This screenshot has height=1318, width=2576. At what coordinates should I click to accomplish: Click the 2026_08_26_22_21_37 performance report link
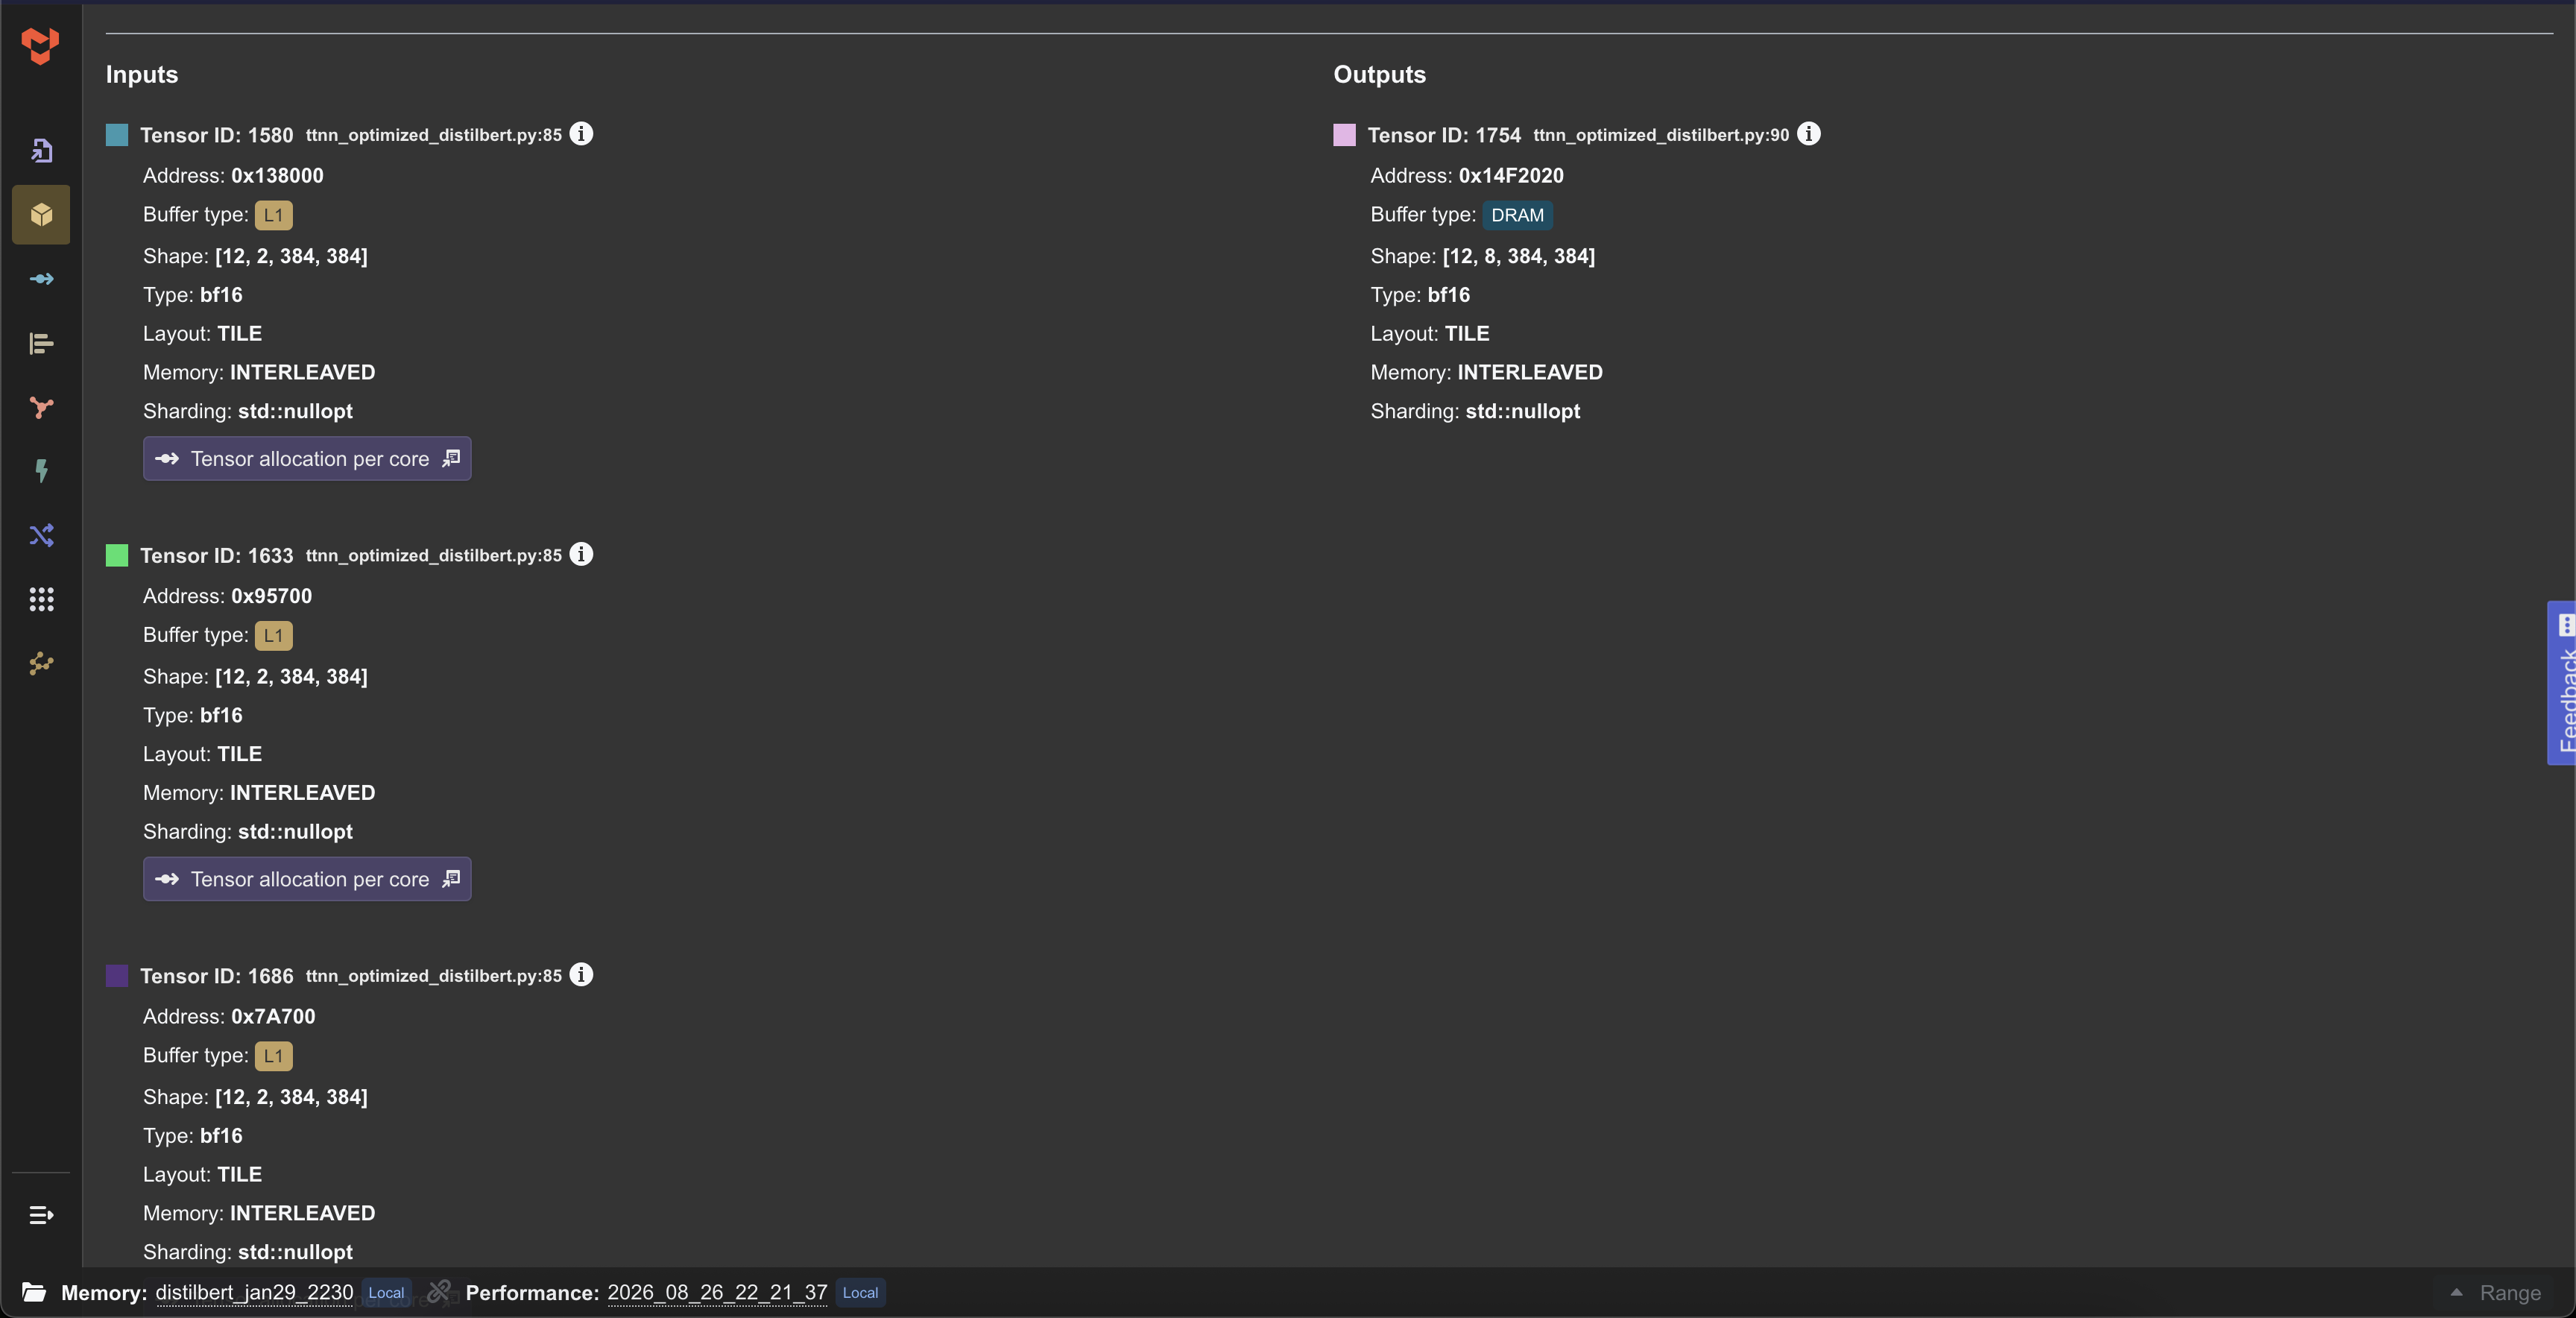pyautogui.click(x=717, y=1292)
